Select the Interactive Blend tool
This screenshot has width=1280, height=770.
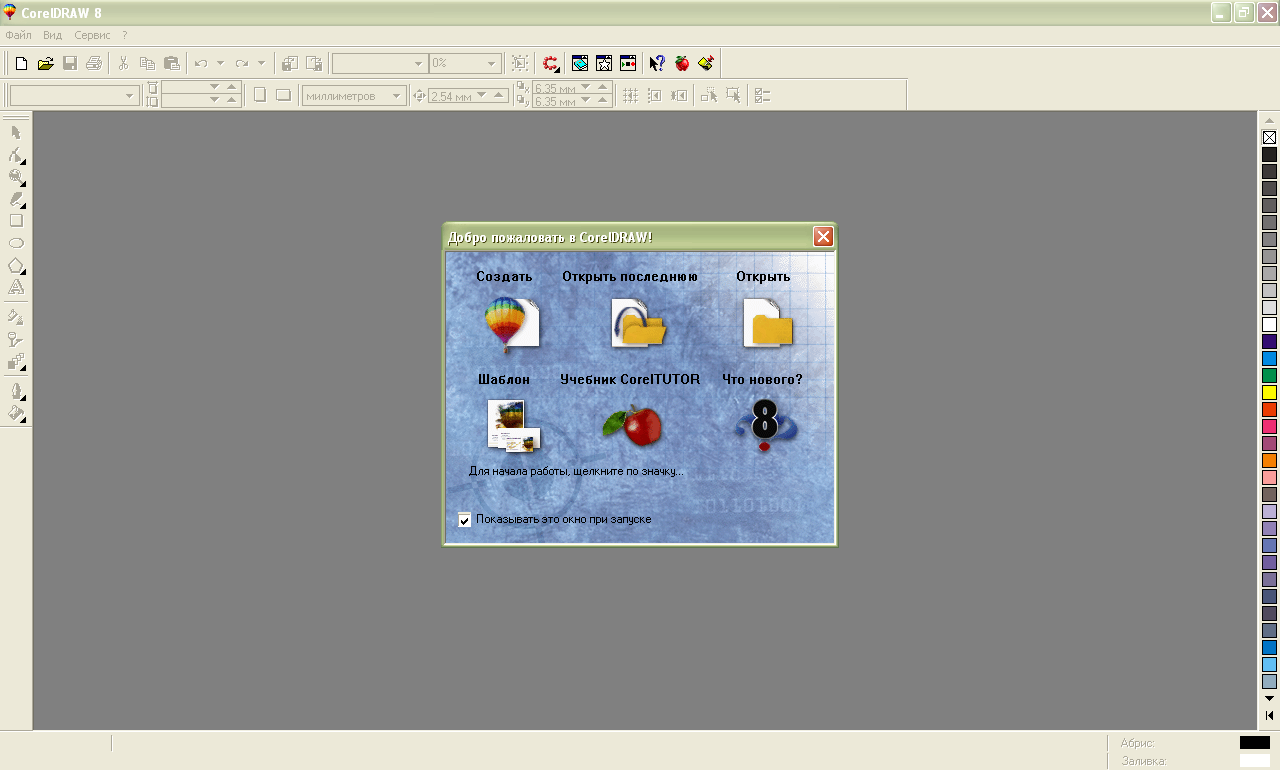click(x=16, y=361)
